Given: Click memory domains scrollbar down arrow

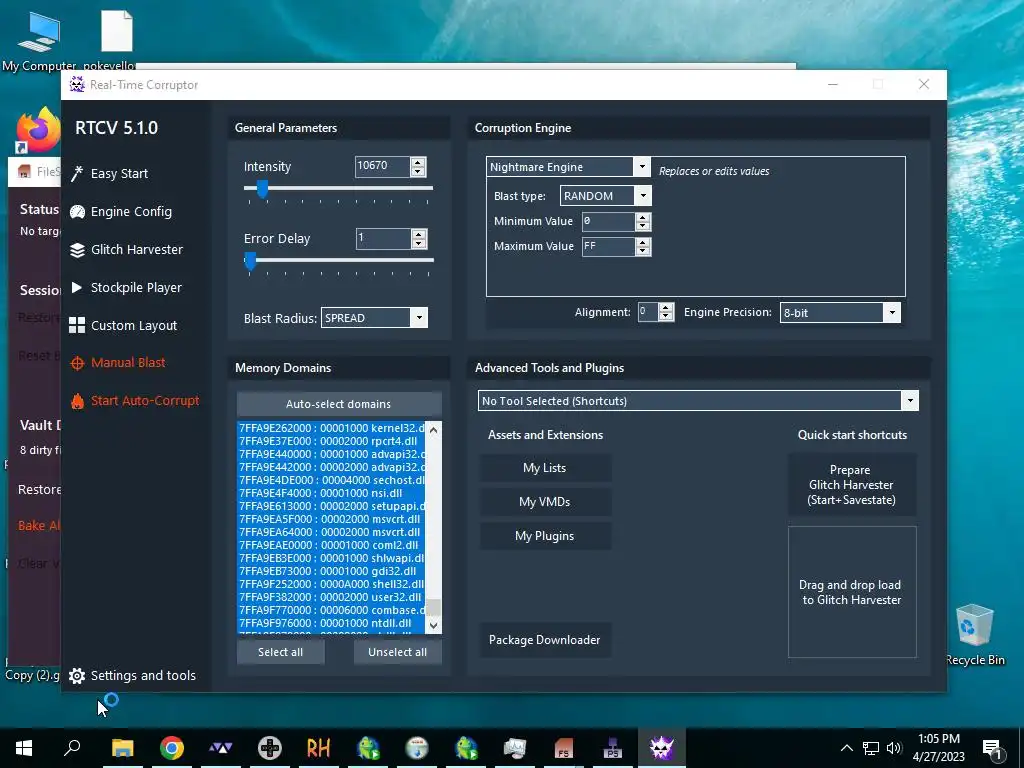Looking at the screenshot, I should [434, 626].
